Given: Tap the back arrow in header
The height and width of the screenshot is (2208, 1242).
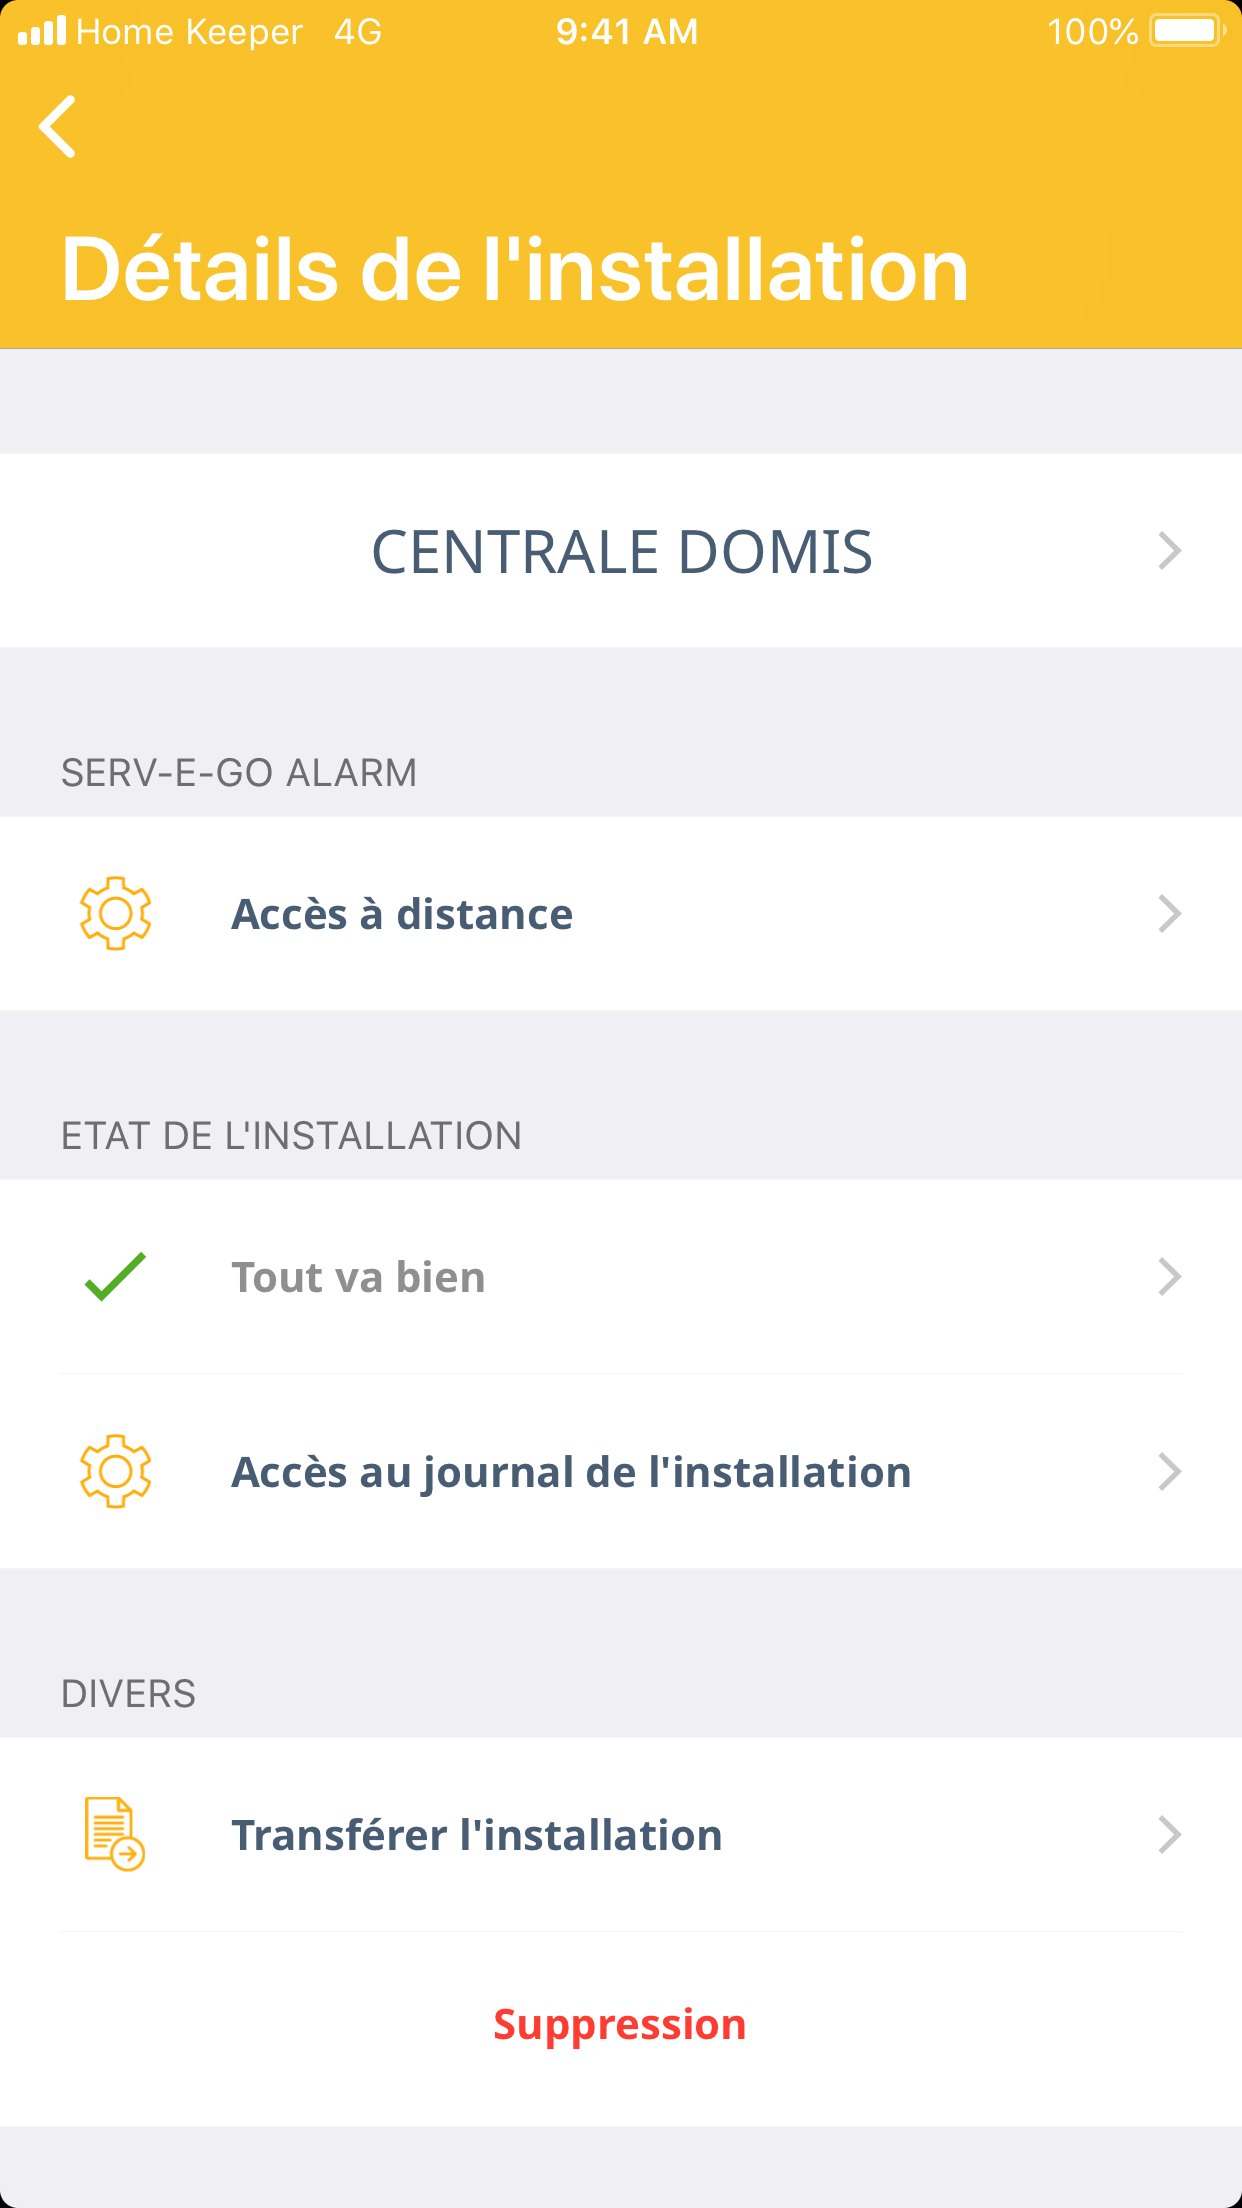Looking at the screenshot, I should point(58,127).
